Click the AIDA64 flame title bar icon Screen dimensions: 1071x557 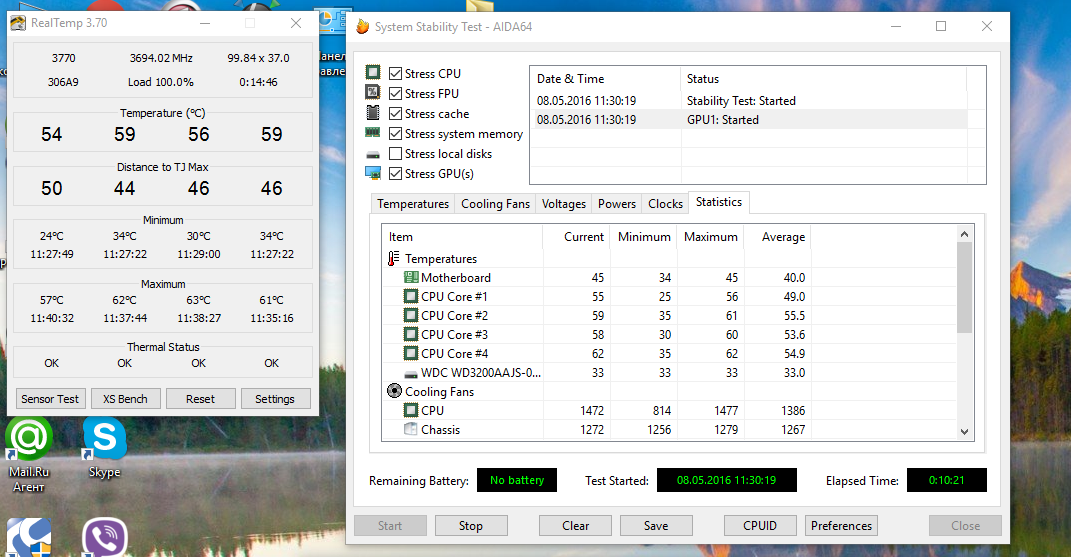pos(363,27)
